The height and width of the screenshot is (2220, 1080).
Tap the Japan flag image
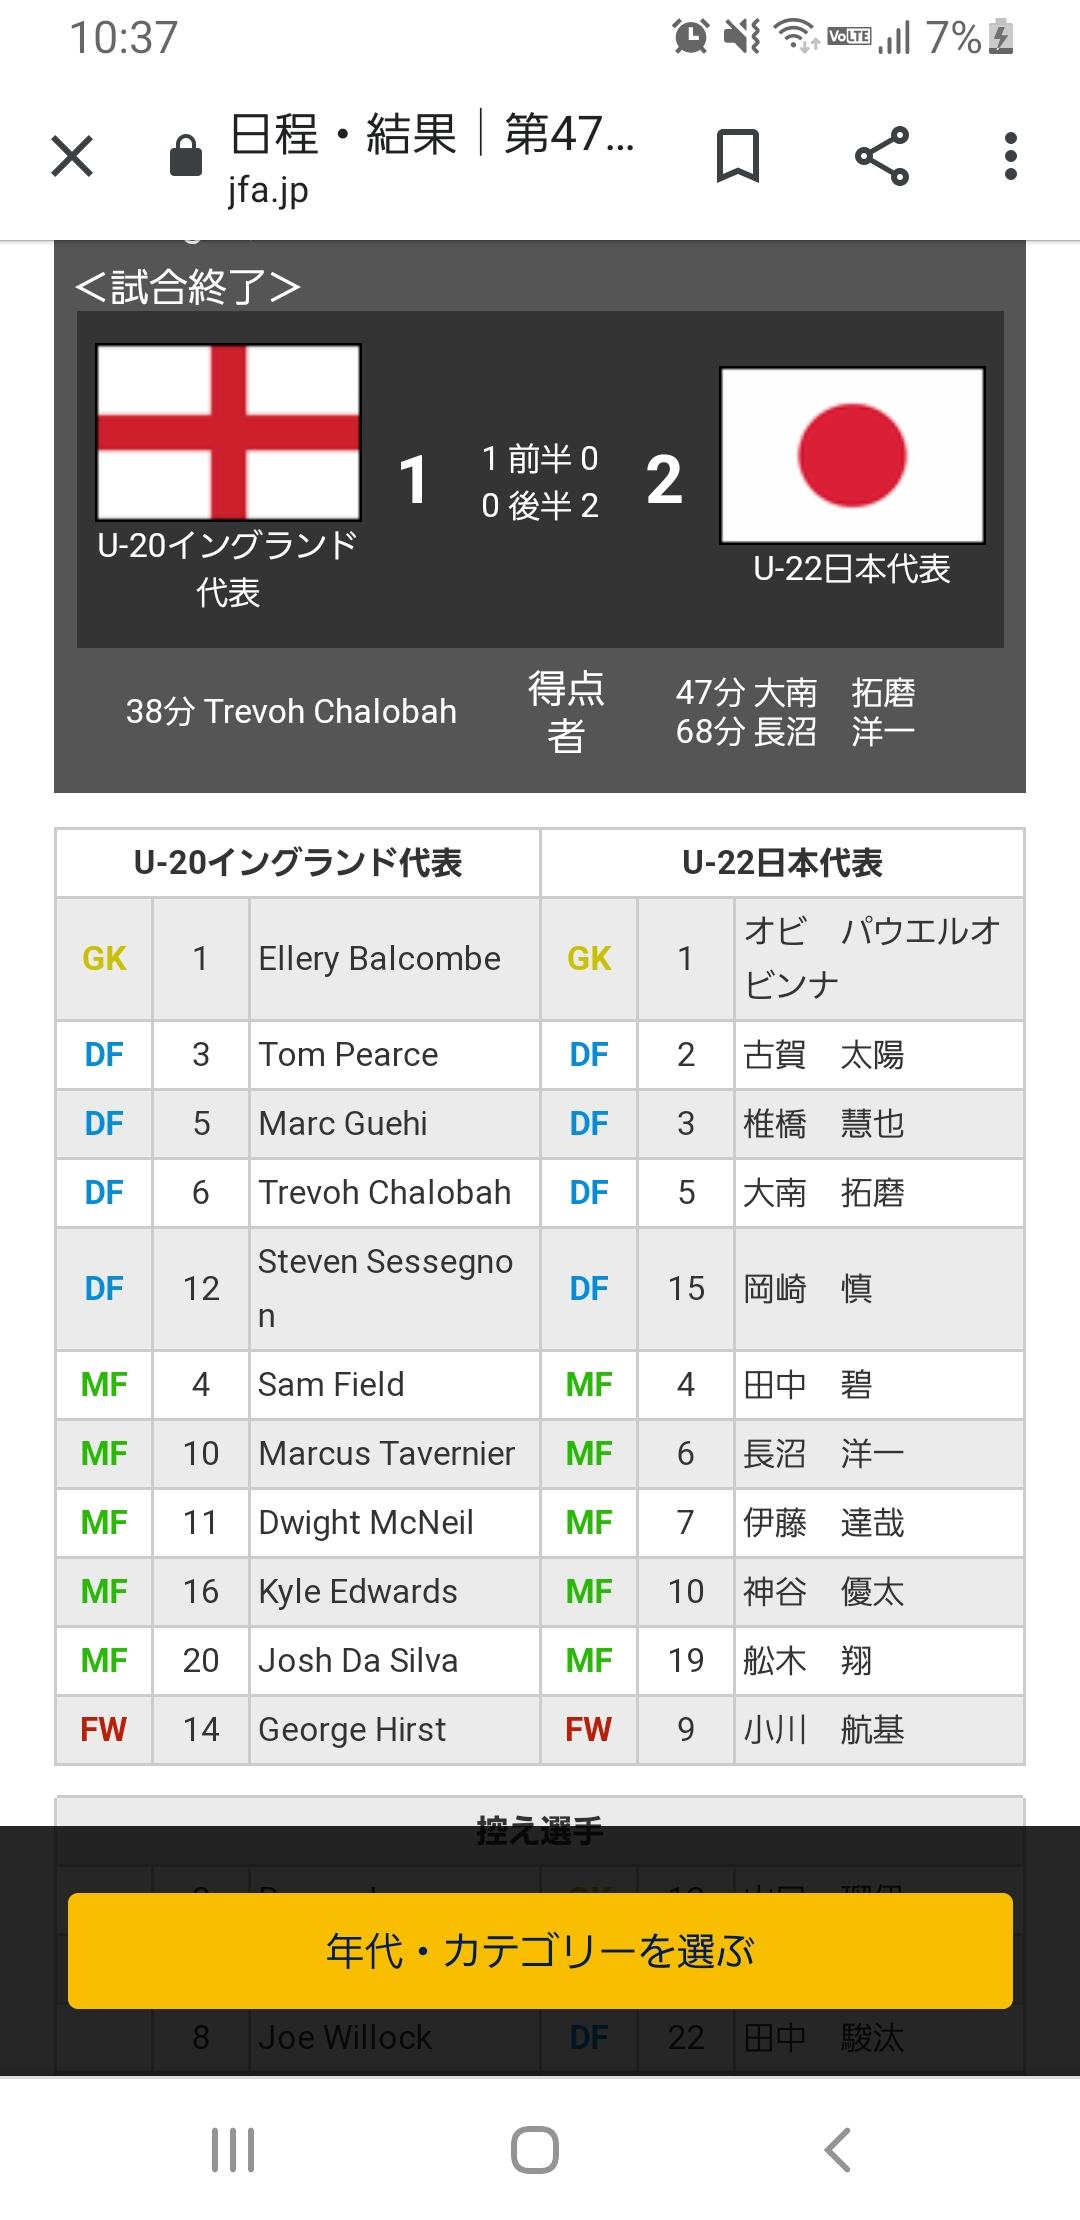click(852, 456)
